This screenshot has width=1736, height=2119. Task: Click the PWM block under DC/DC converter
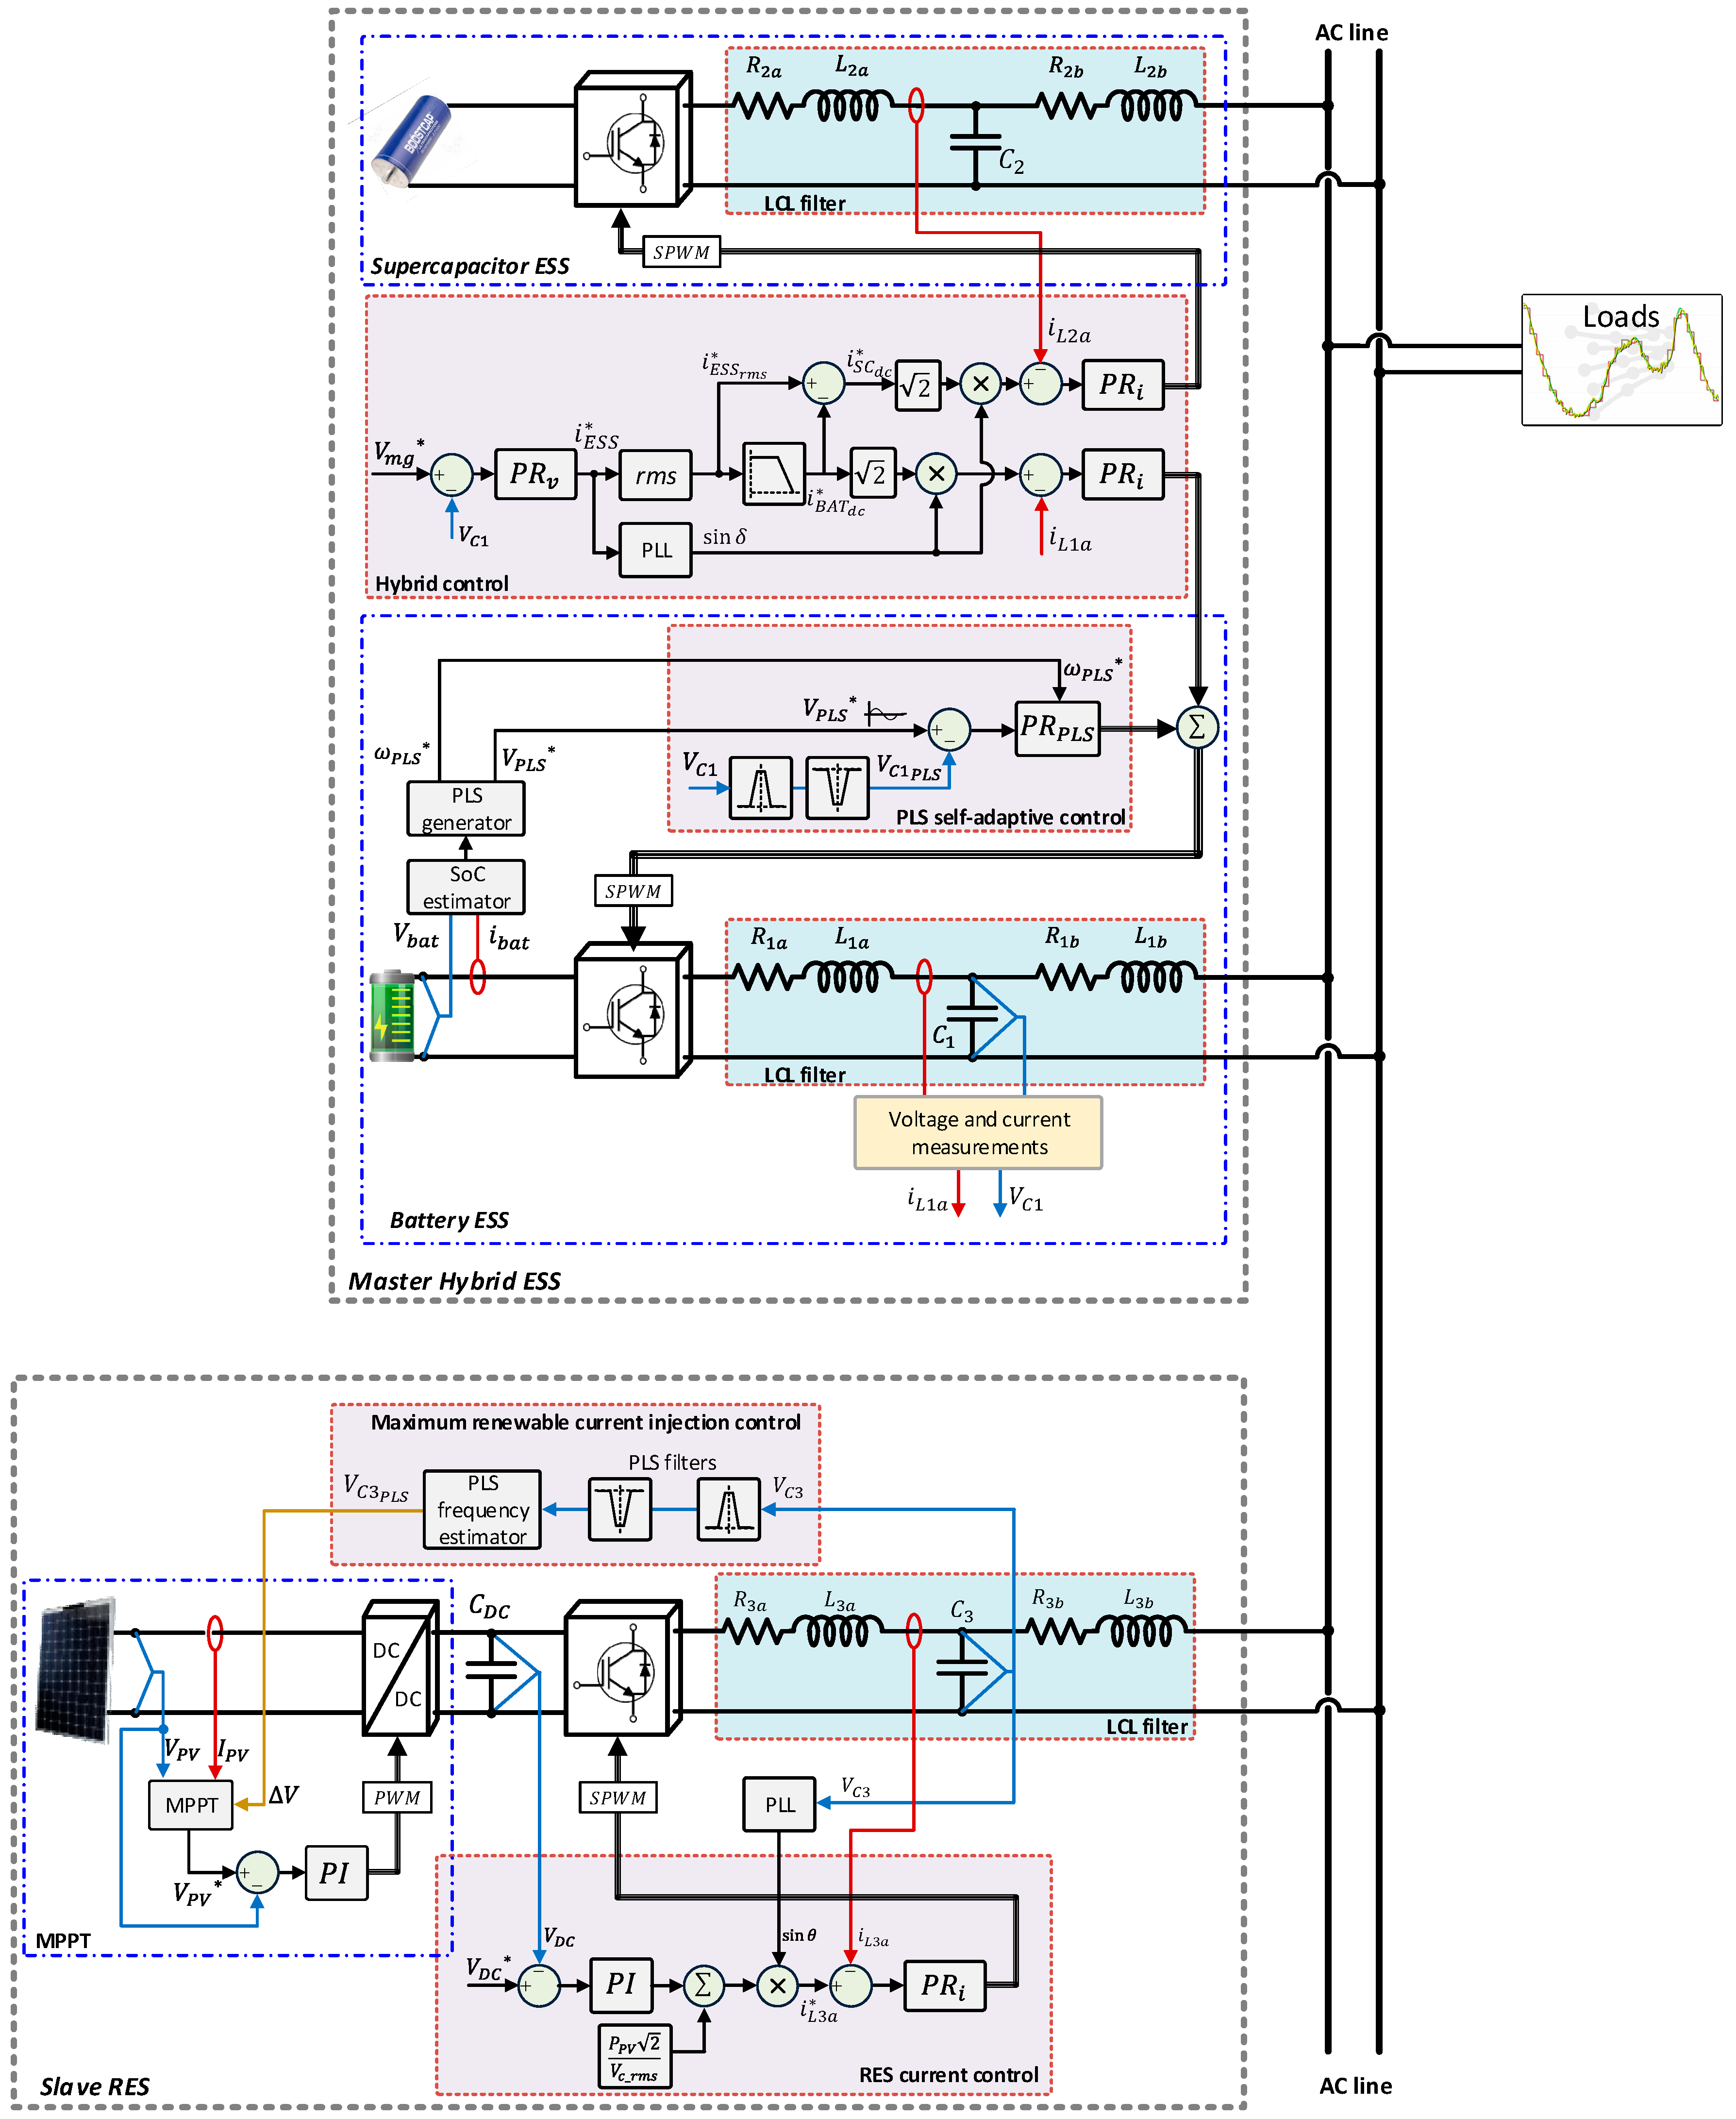[x=397, y=1797]
